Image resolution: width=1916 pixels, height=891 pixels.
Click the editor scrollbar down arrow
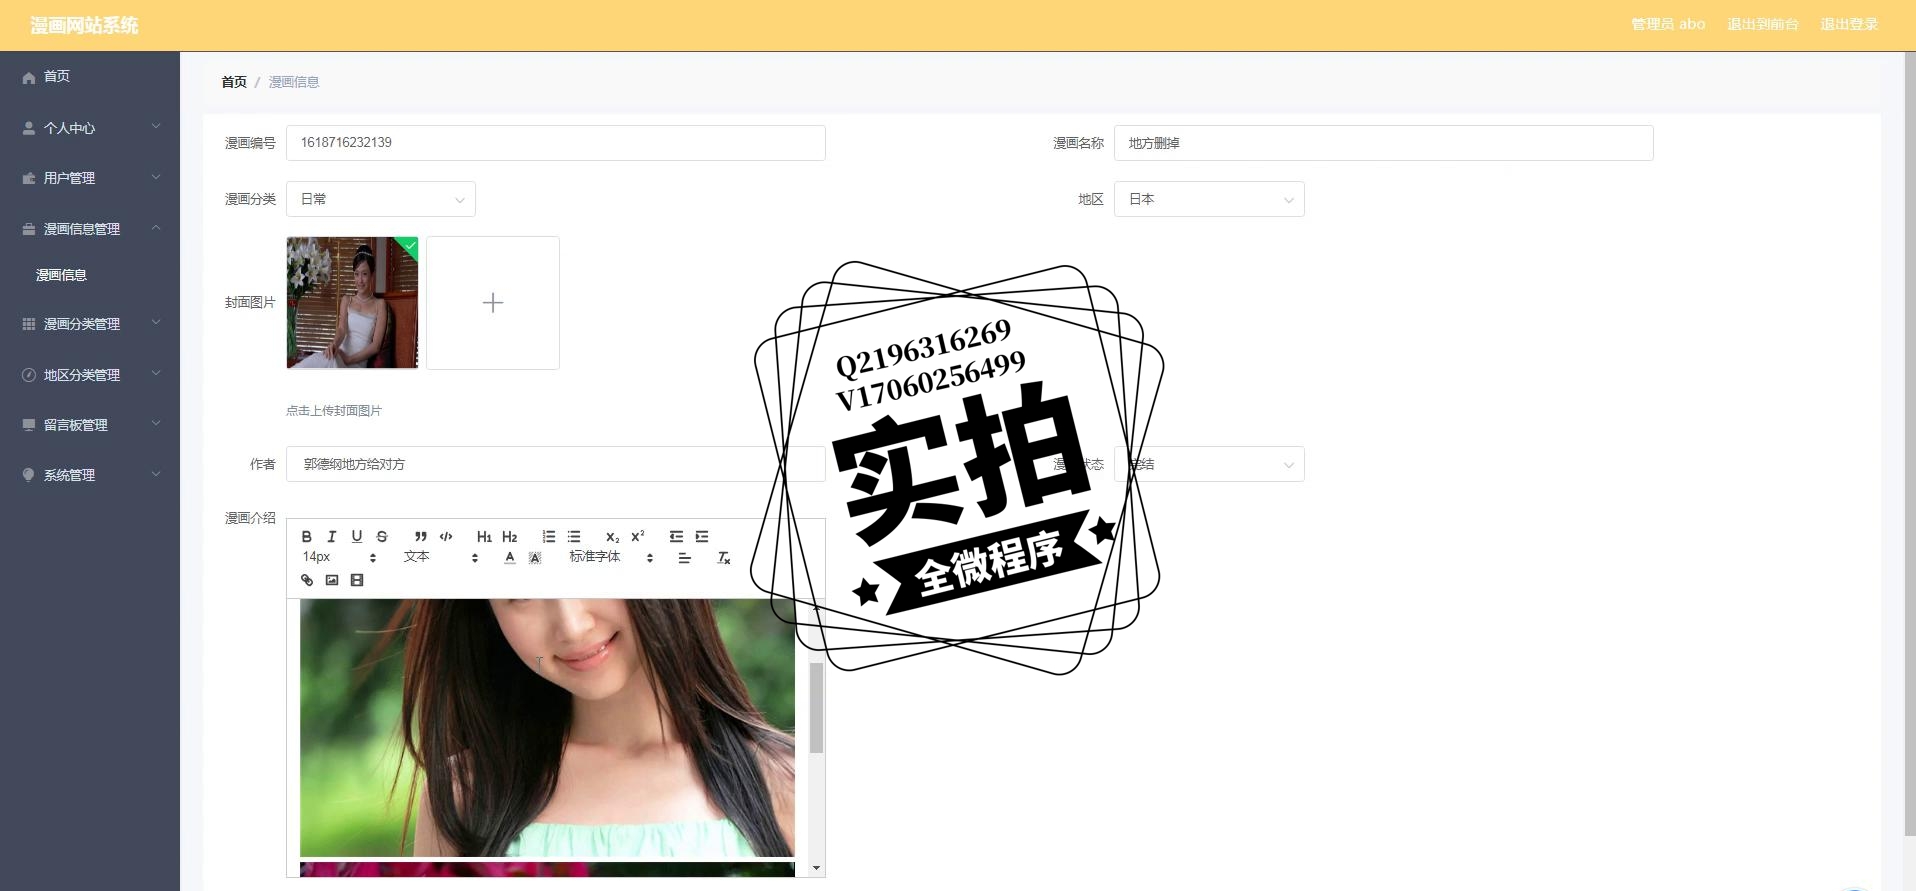click(x=816, y=868)
